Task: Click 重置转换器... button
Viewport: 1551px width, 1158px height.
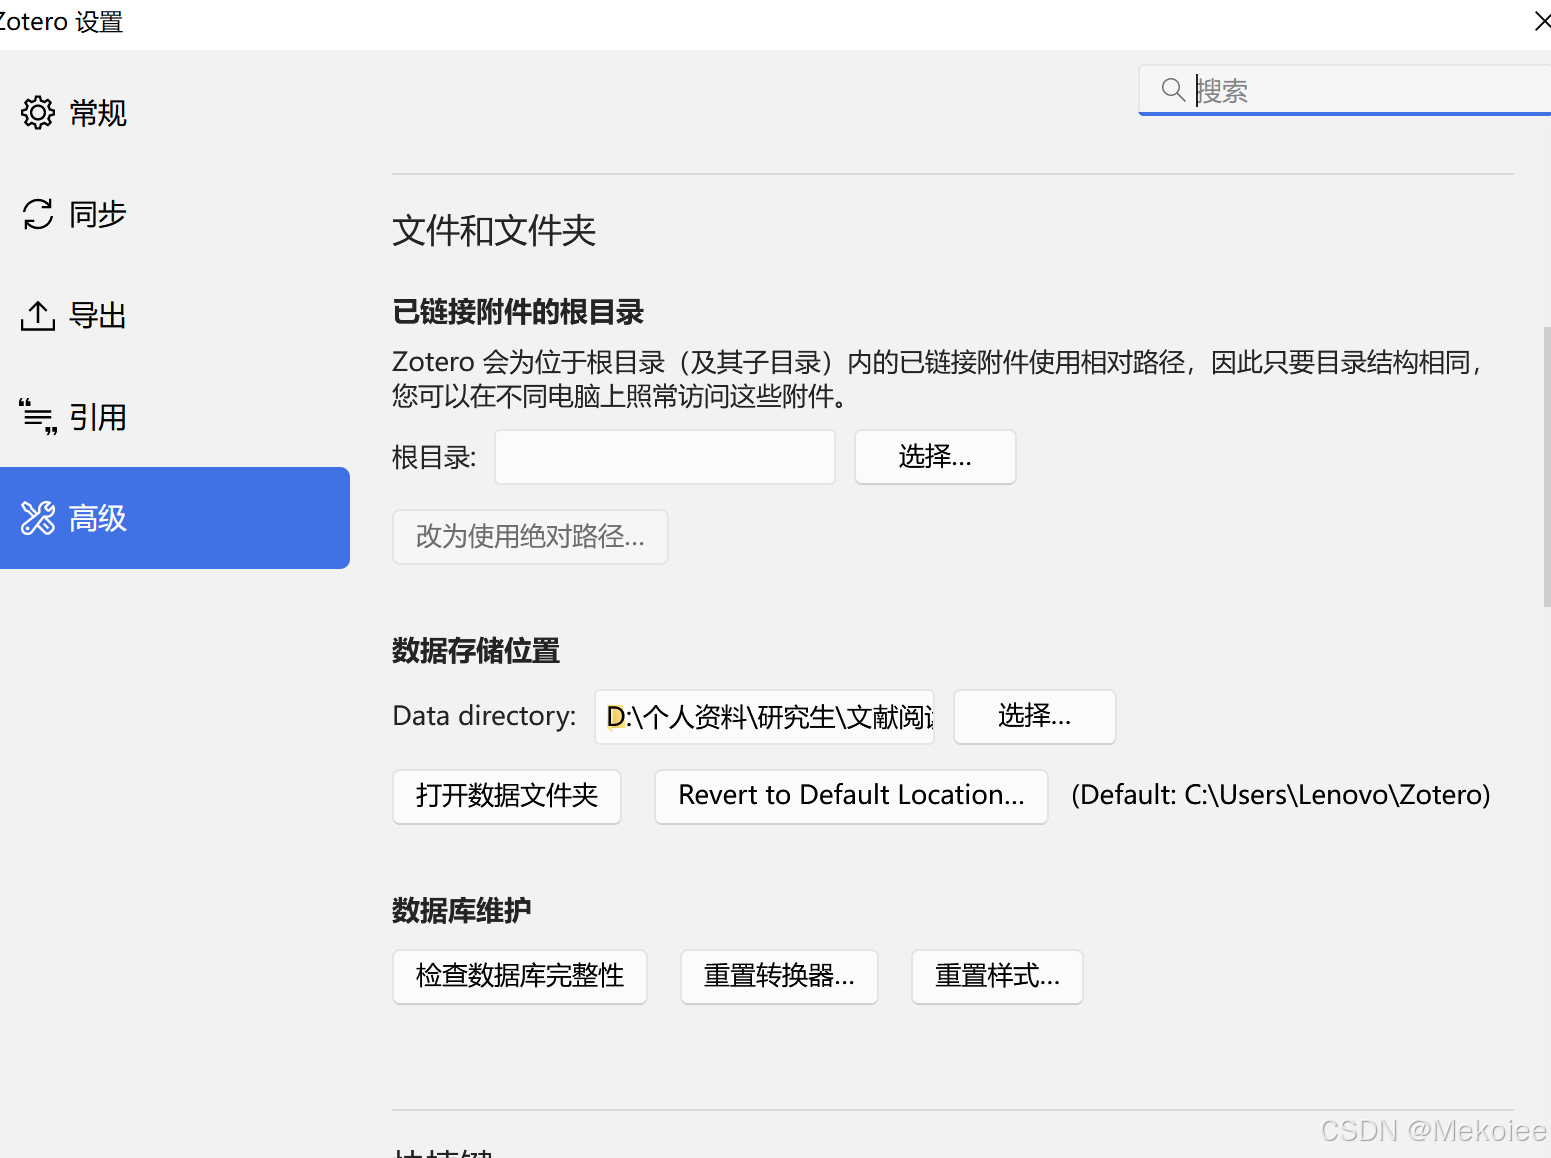Action: coord(779,976)
